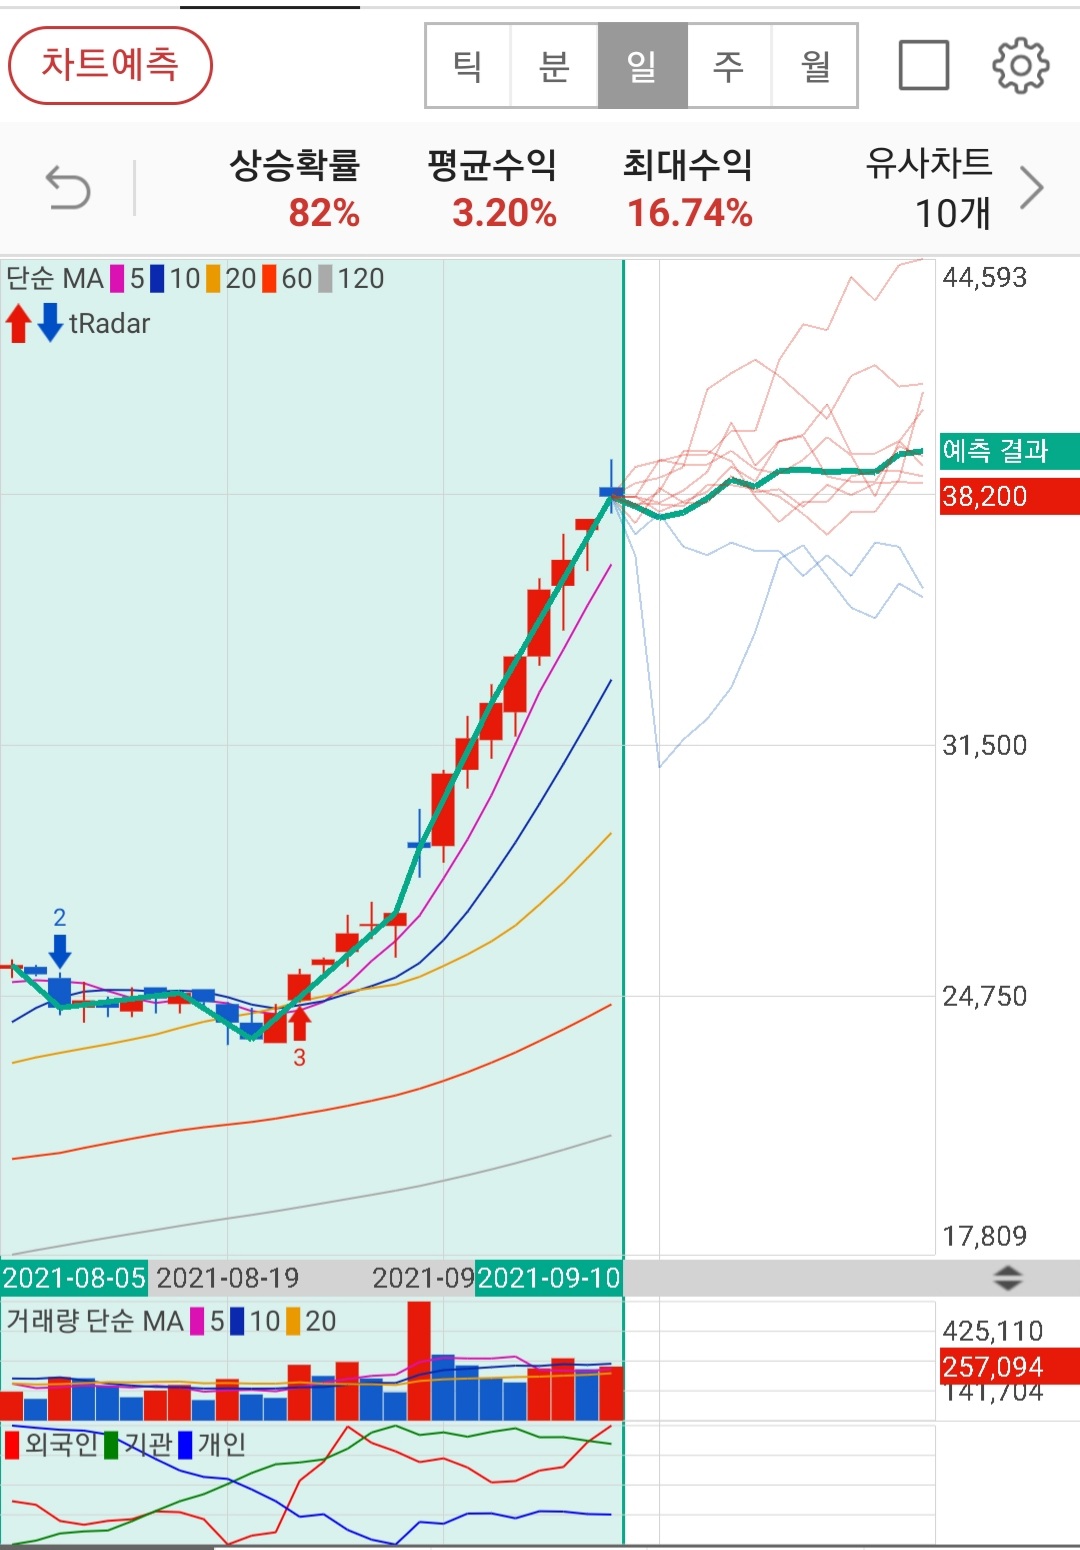Tap the tRadar label
The height and width of the screenshot is (1550, 1080).
(109, 323)
